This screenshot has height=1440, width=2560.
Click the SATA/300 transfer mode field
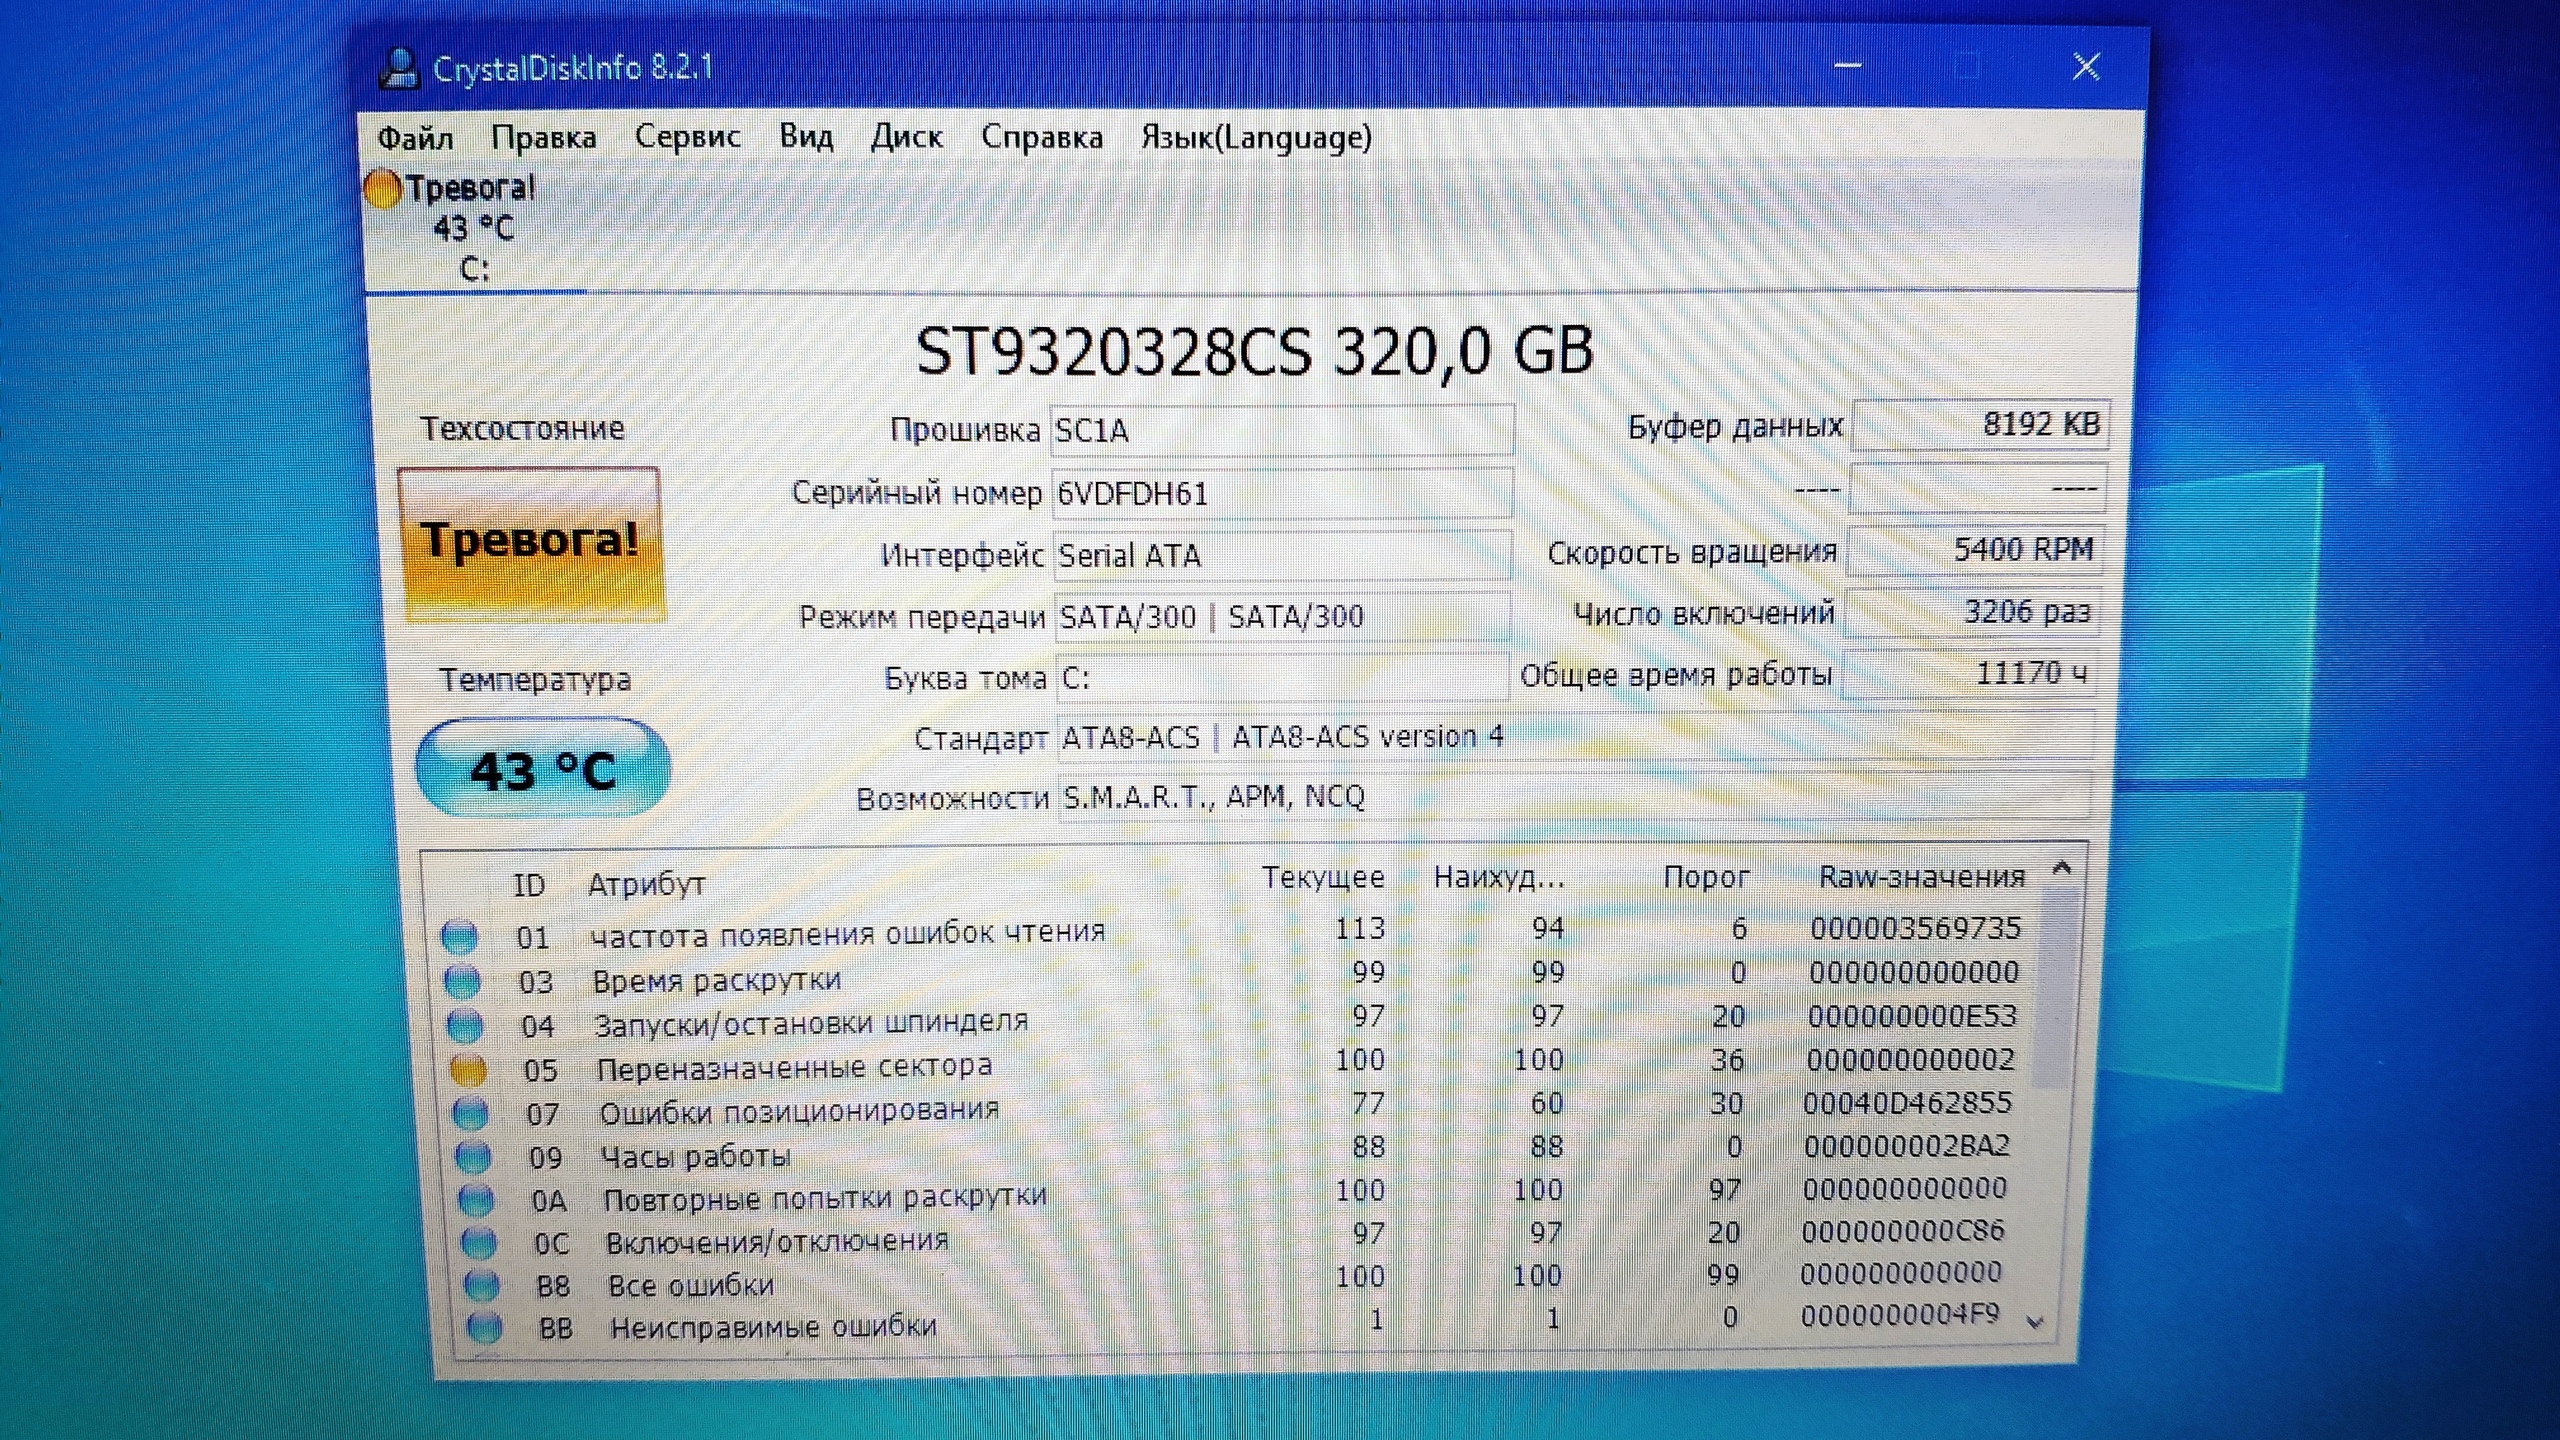(1282, 616)
